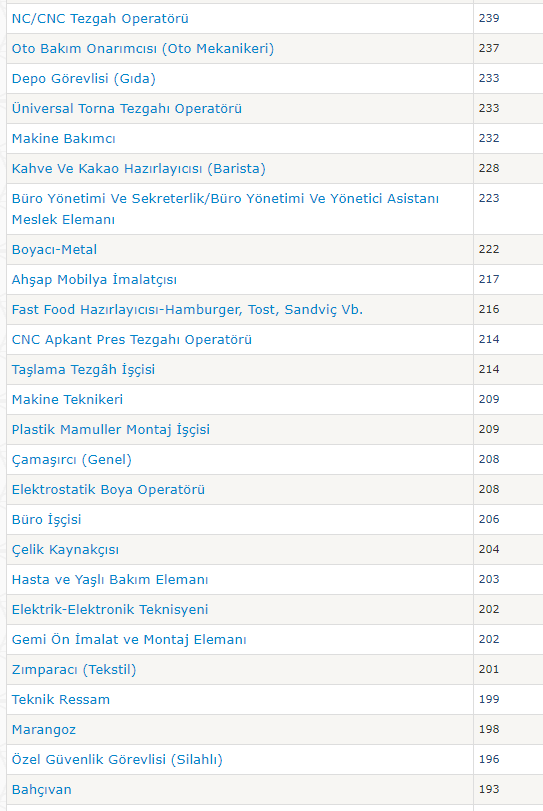543x811 pixels.
Task: Open Hasta ve Yaşlı Bakım Elemanı link
Action: pyautogui.click(x=110, y=580)
